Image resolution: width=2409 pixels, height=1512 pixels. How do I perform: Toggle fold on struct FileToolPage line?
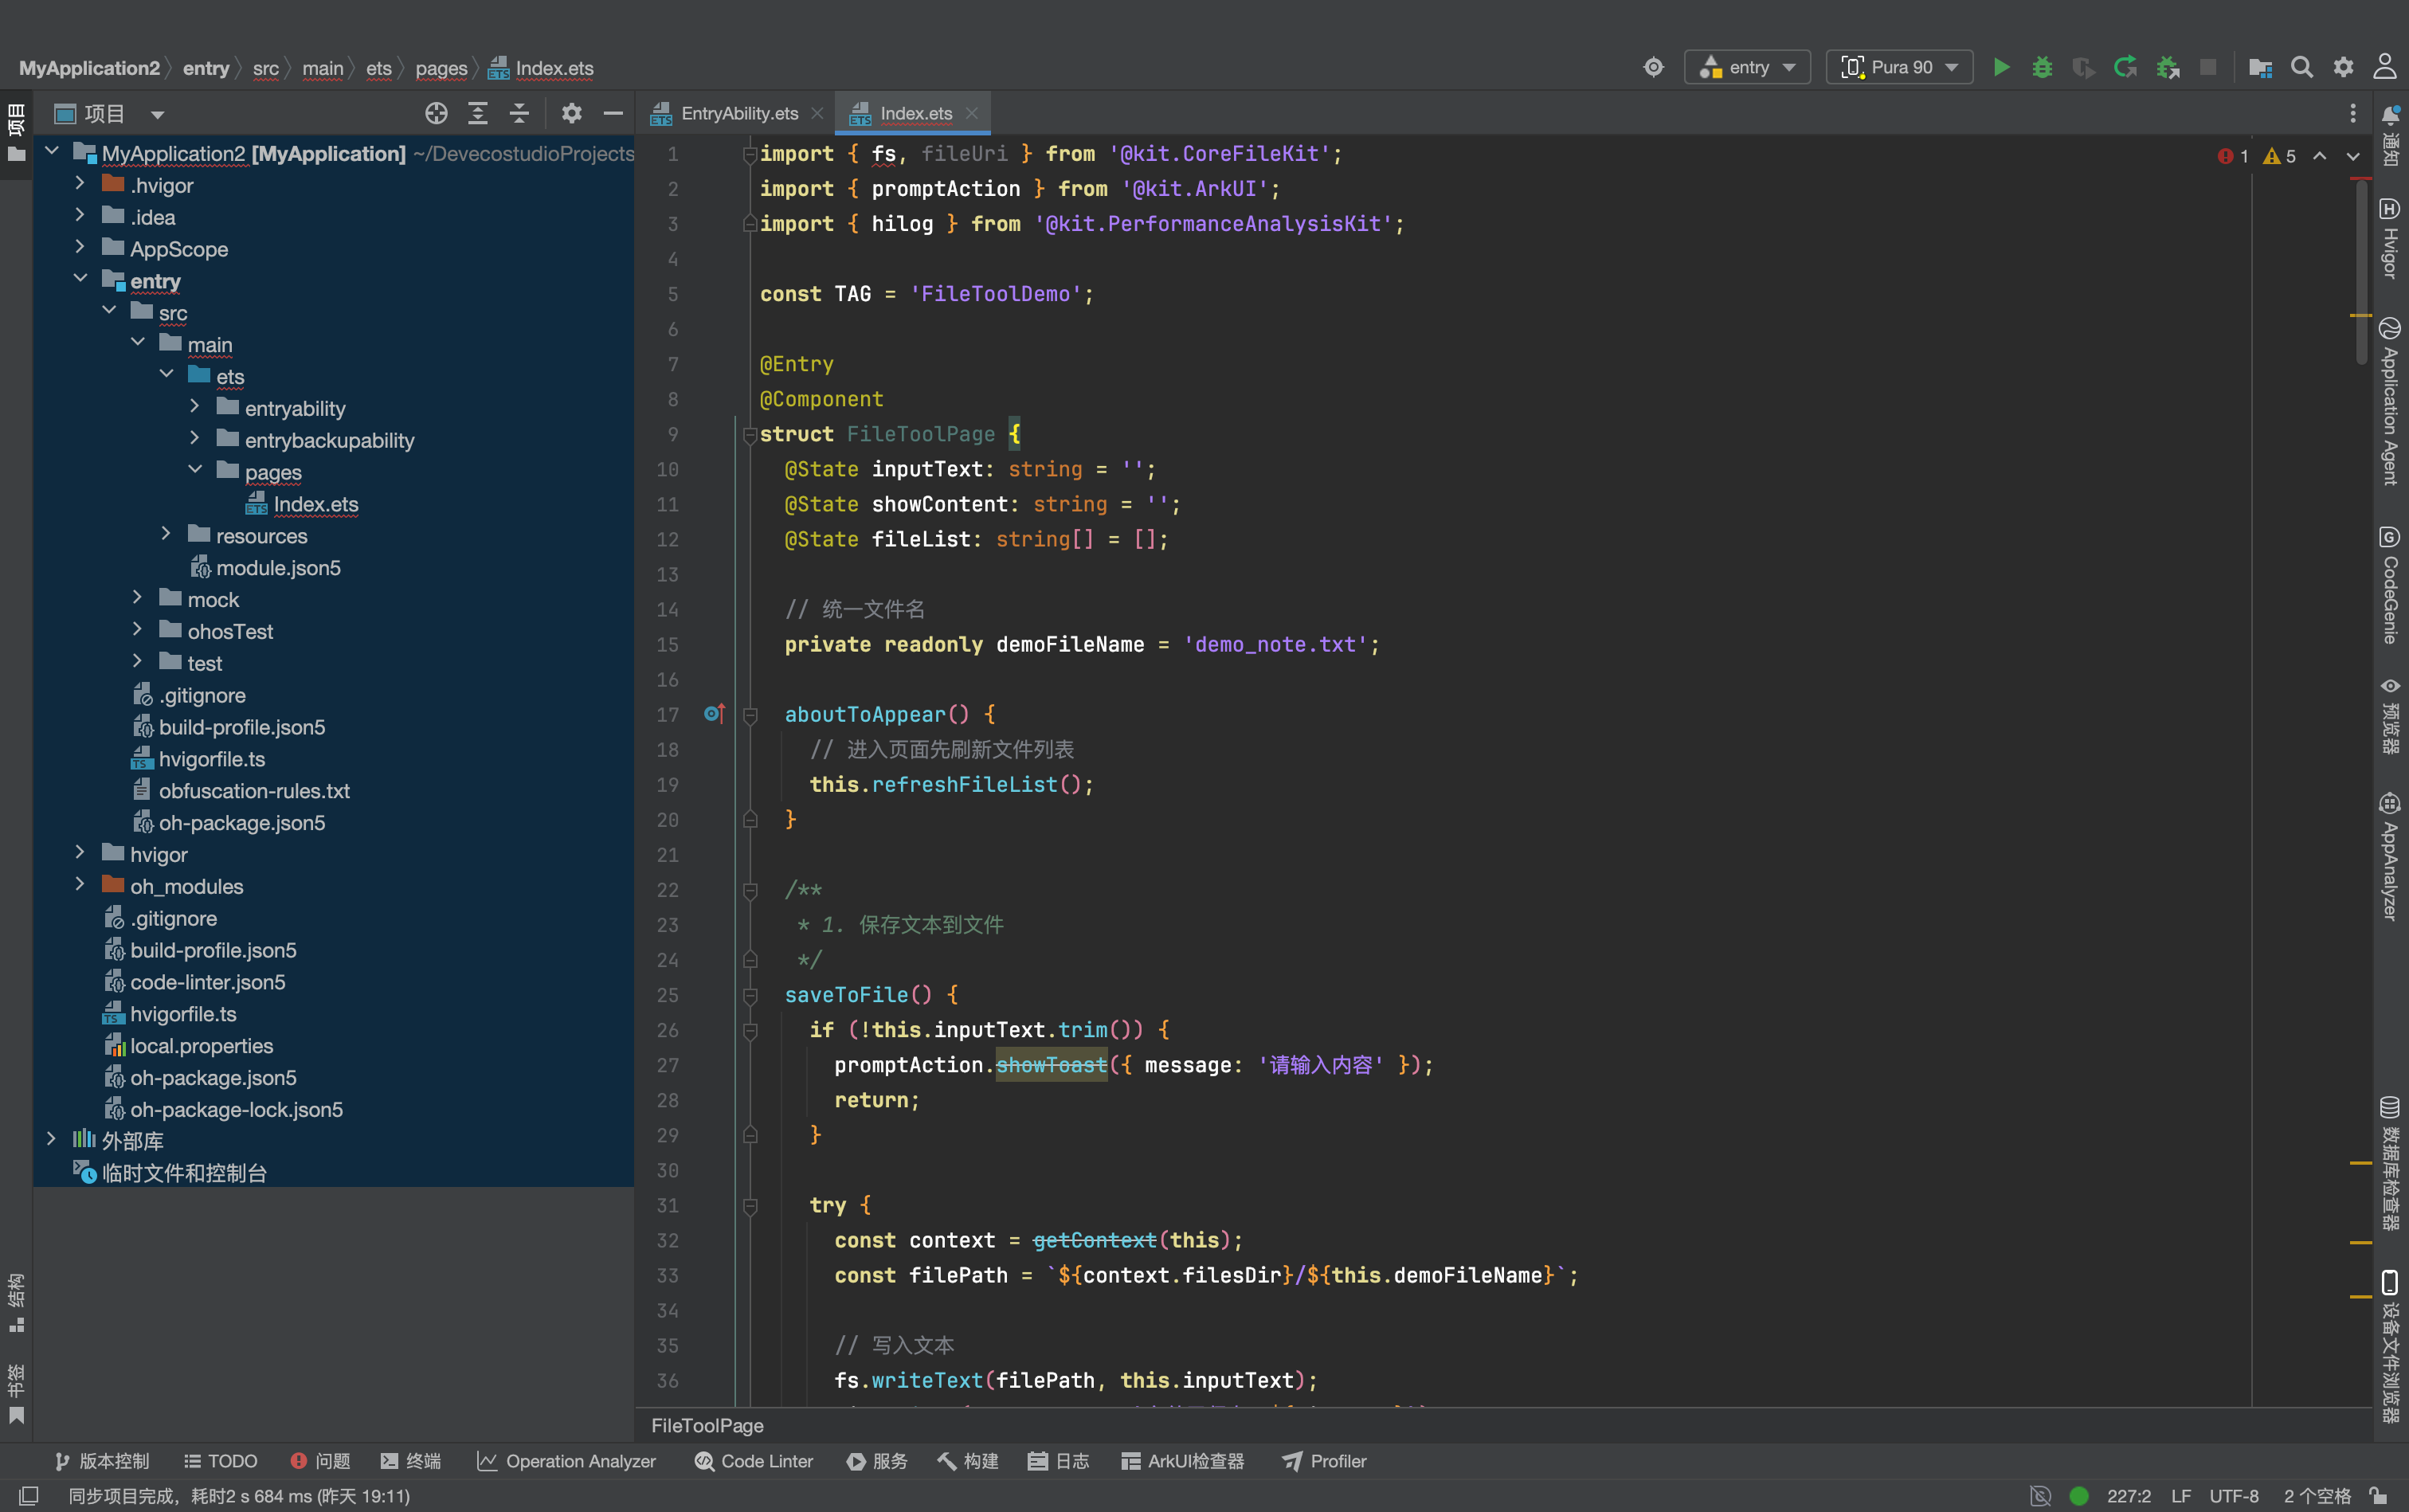click(x=749, y=434)
